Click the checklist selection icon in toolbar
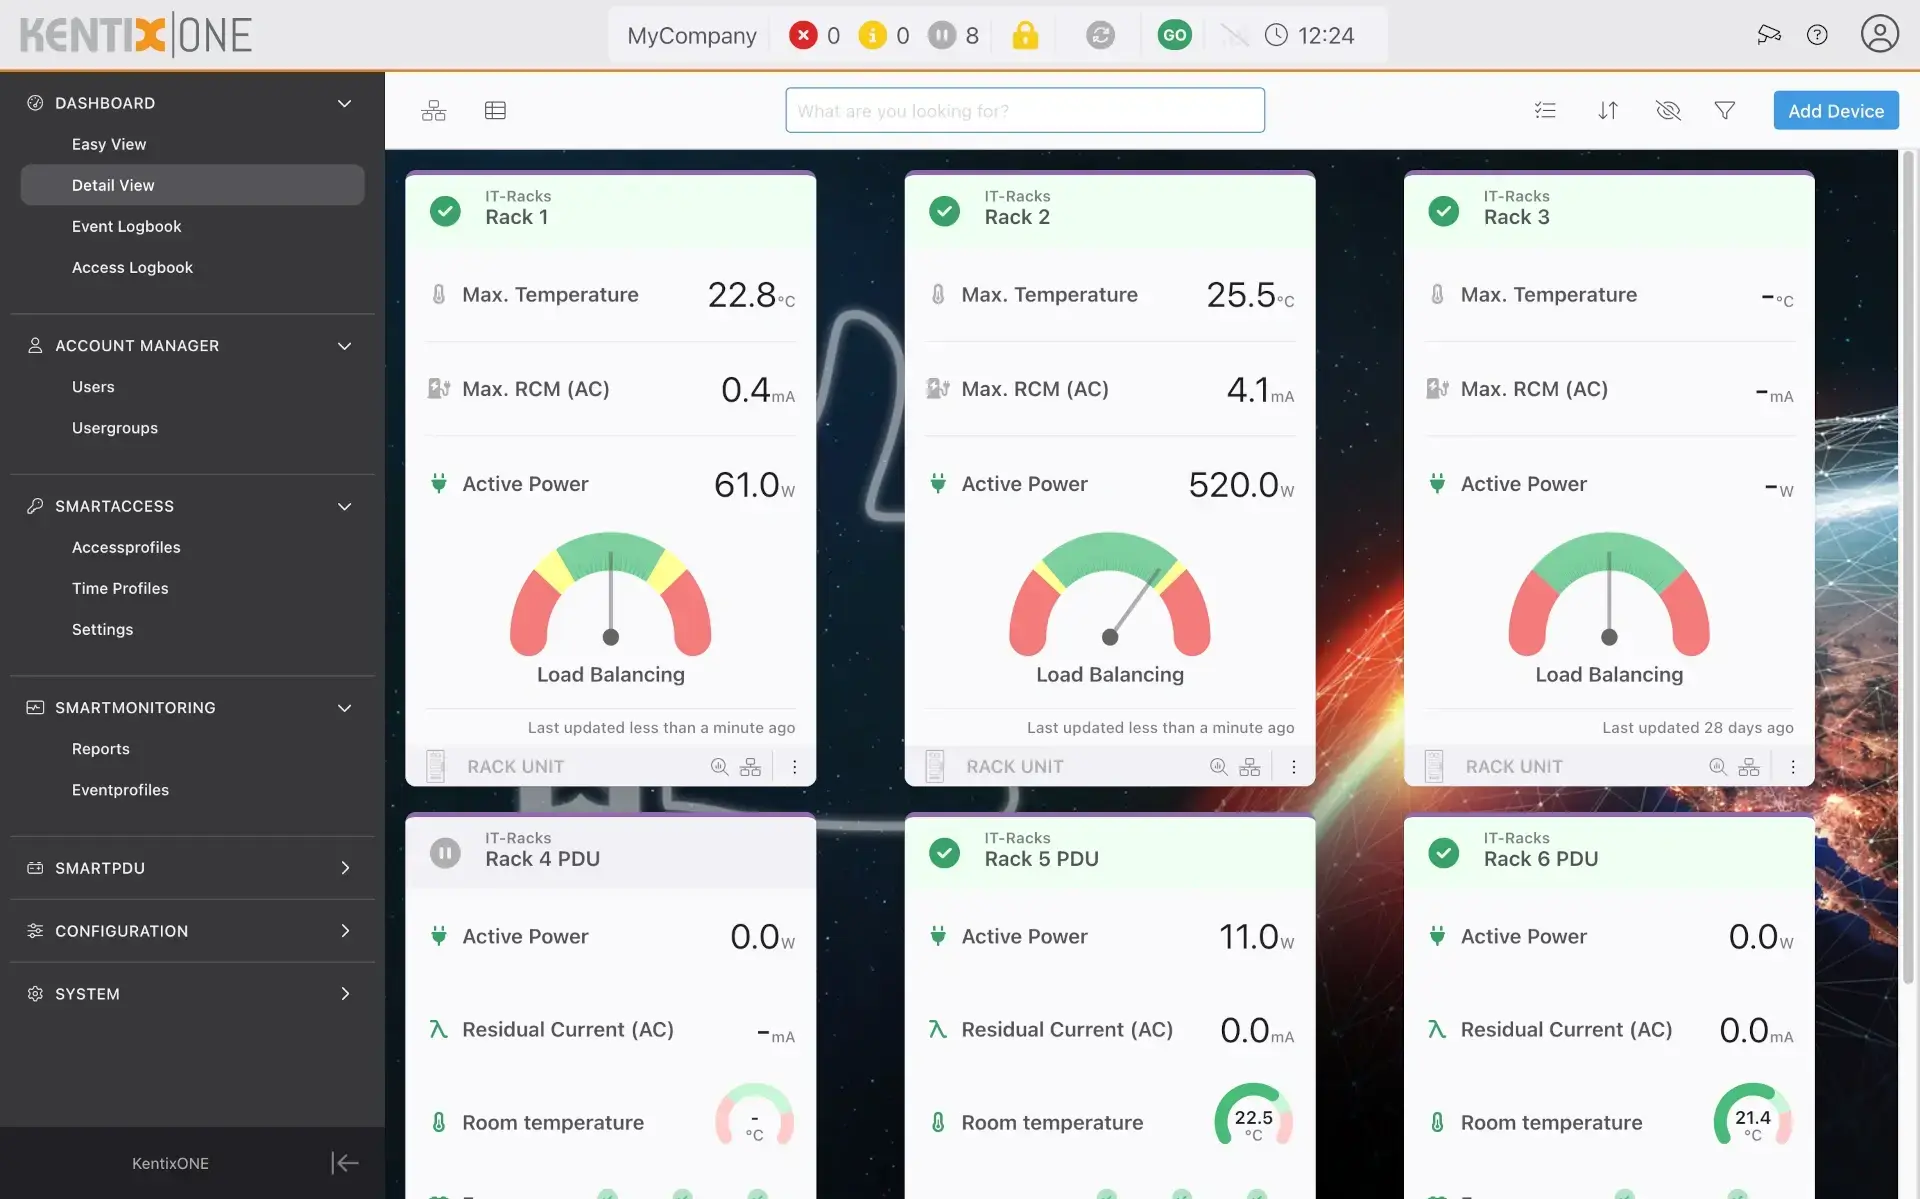 point(1545,111)
